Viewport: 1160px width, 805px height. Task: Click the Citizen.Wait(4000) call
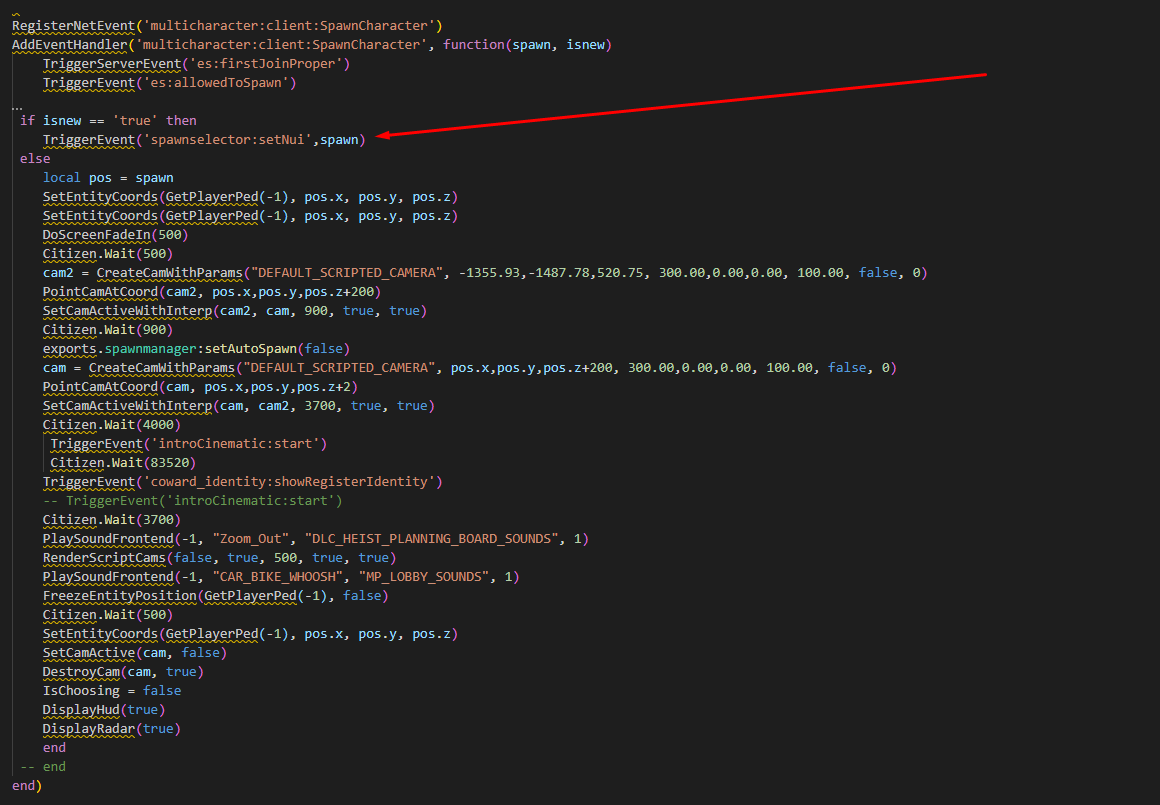[112, 425]
